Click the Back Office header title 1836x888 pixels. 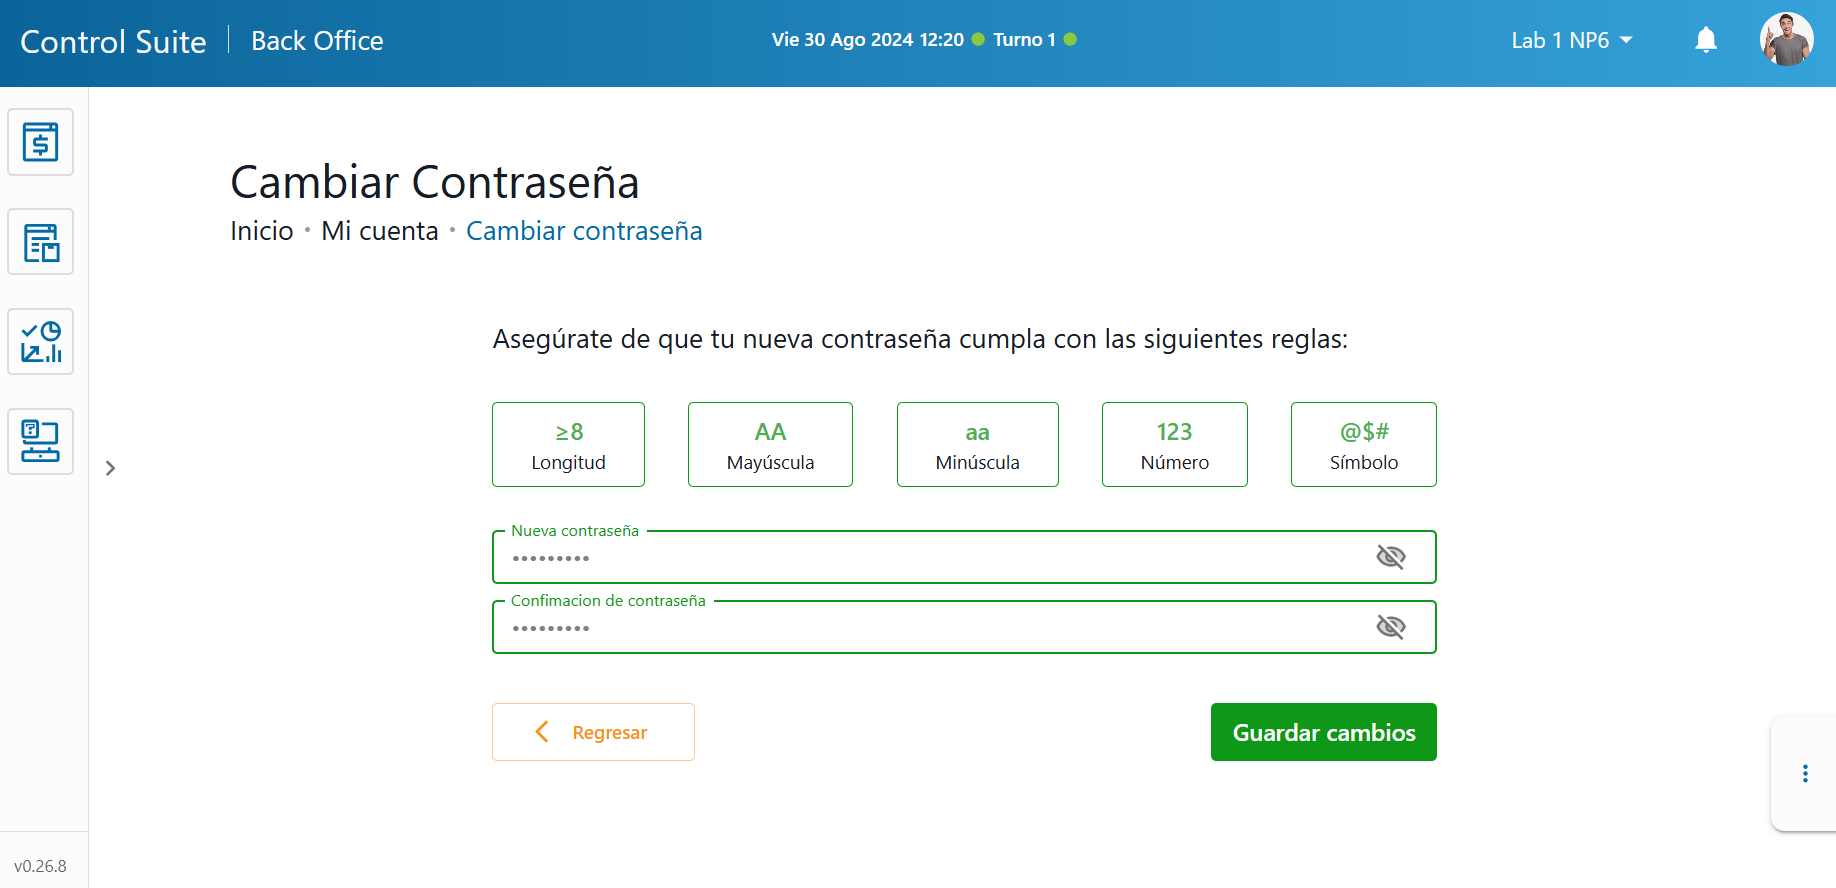[317, 41]
